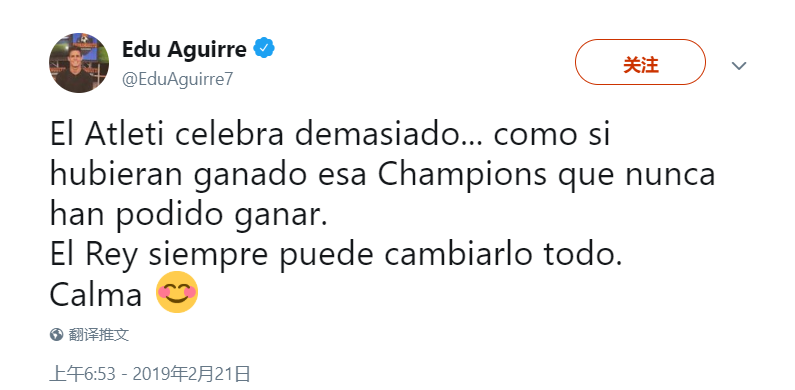
Task: Click the blue verified badge
Action: pyautogui.click(x=264, y=49)
